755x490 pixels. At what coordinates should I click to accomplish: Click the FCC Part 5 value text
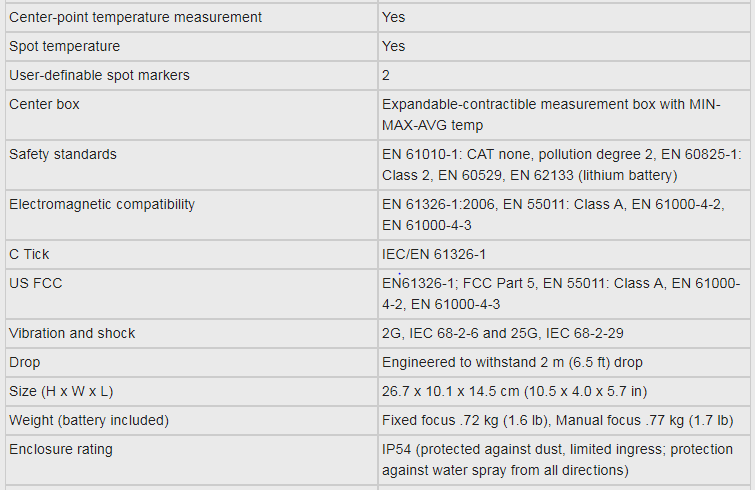click(560, 294)
